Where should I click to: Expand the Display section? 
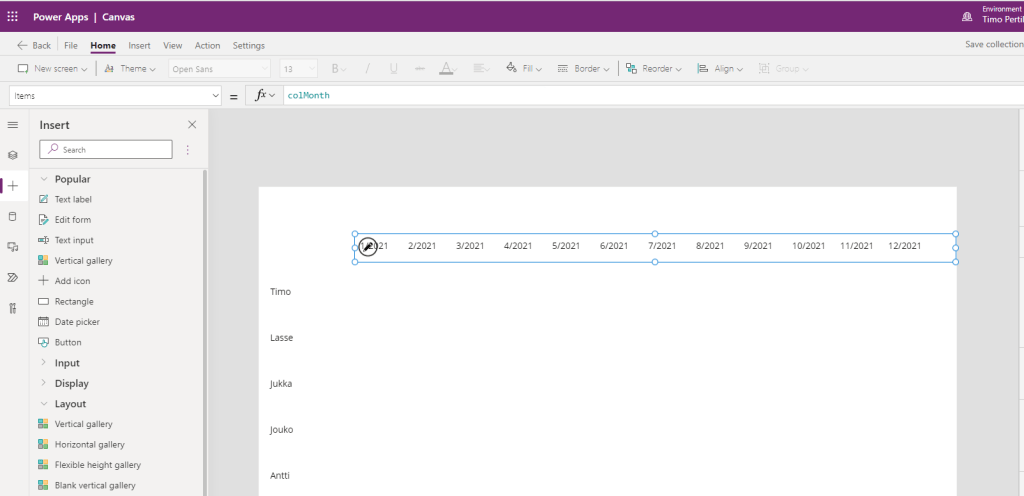coord(44,384)
